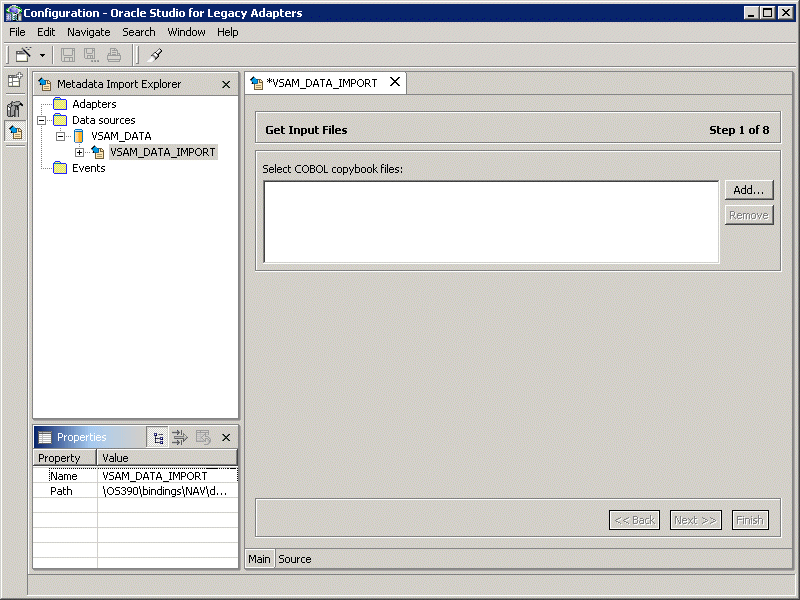Click the Value column header
This screenshot has height=600, width=800.
[167, 458]
